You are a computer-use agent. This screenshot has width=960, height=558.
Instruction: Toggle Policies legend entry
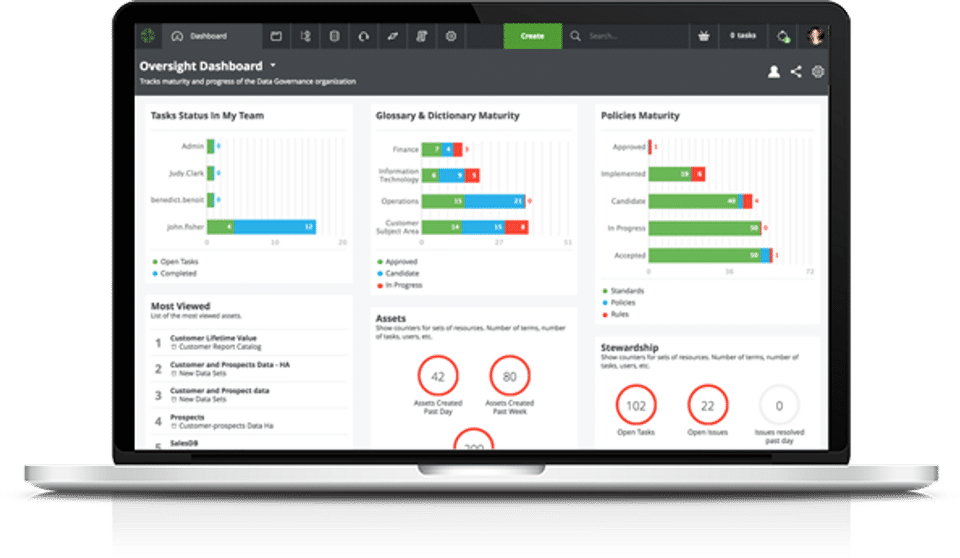click(619, 303)
